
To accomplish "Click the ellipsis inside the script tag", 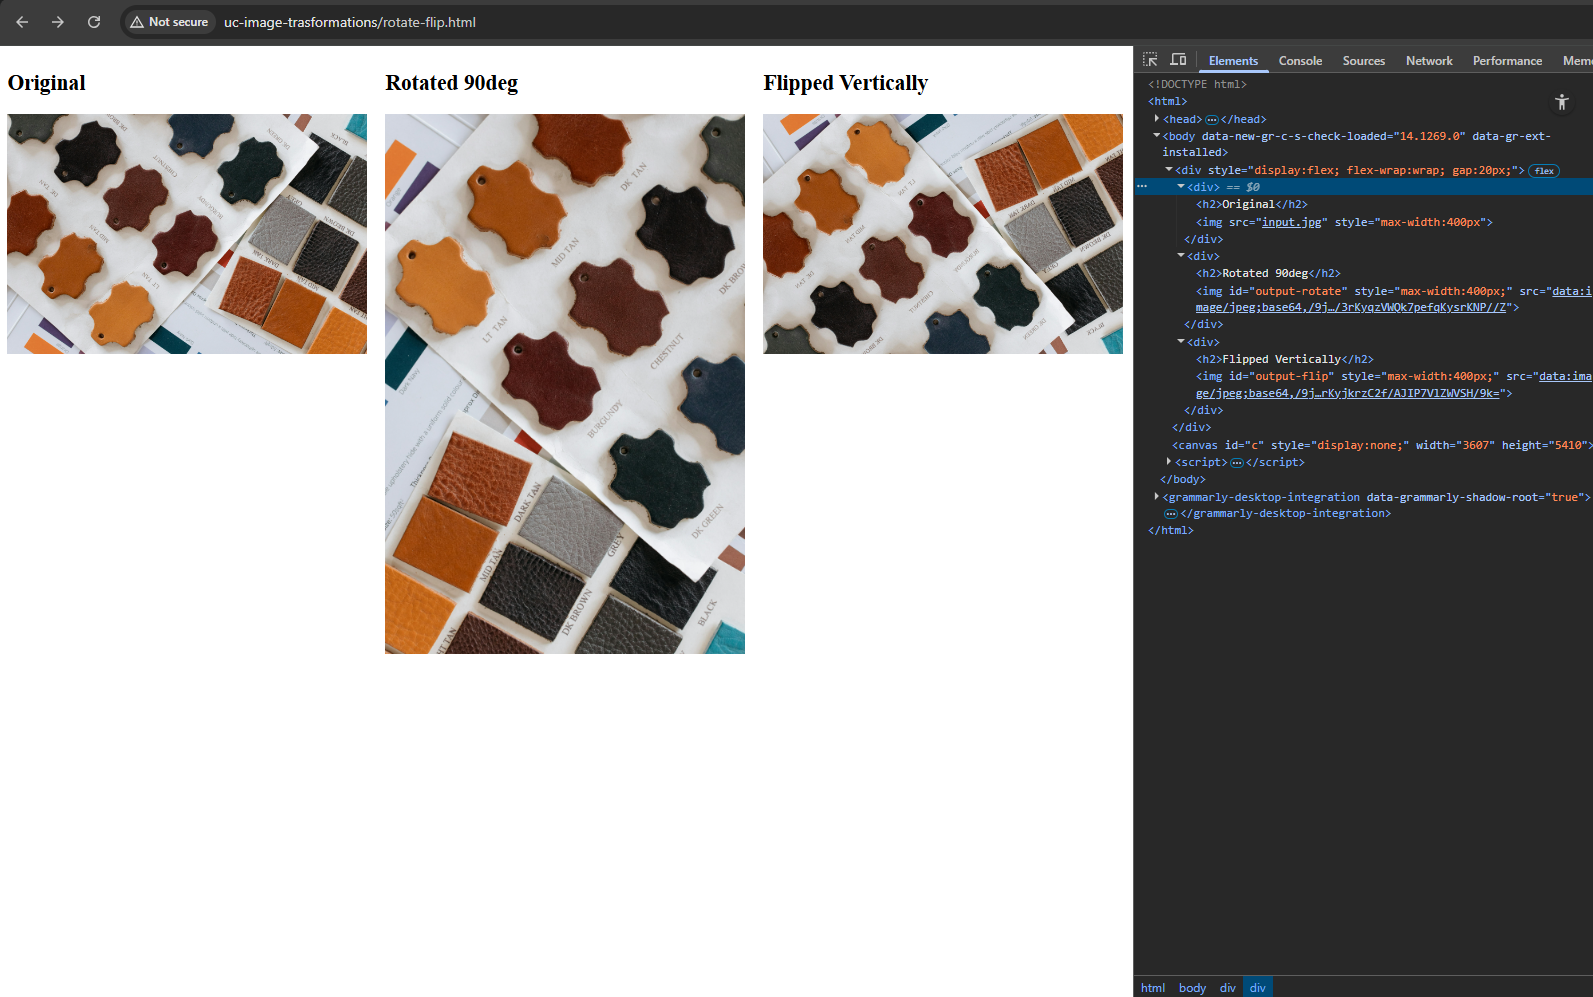I will (x=1237, y=463).
